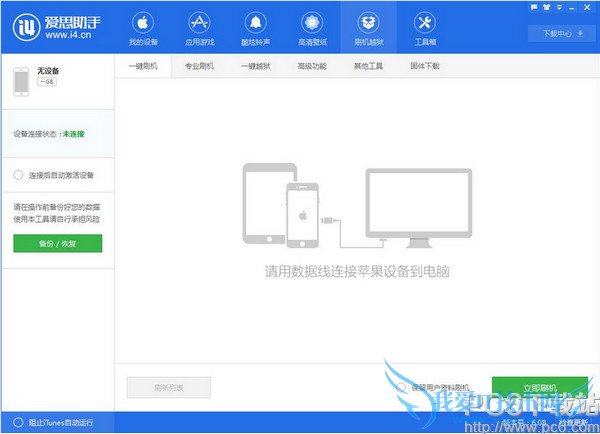
Task: Click the --GB storage capacity label
Action: coord(47,82)
